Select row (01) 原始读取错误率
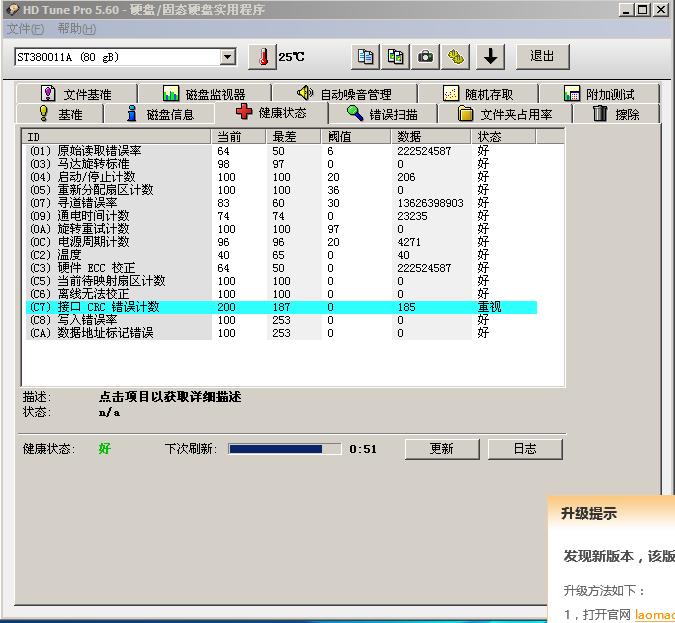Screen dimensions: 675x623 (282, 151)
